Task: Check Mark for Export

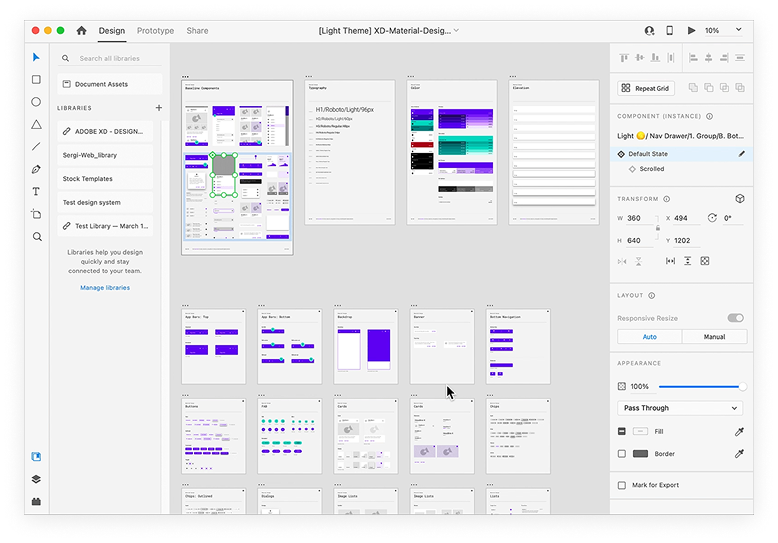Action: point(622,485)
